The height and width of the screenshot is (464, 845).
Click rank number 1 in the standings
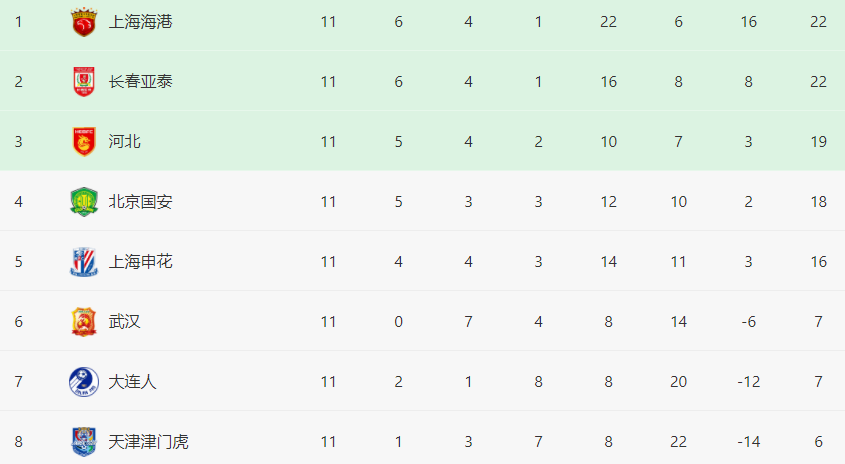(18, 22)
